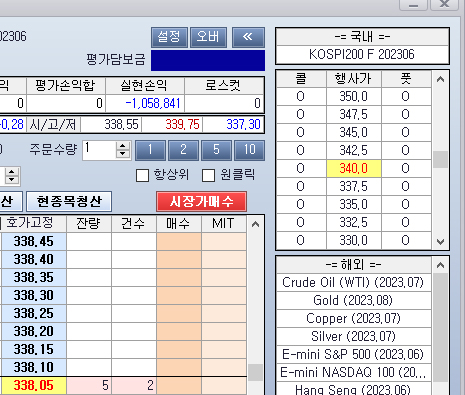Viewport: 465px width, 395px height.
Task: Enable the 항상위 always-on-top checkbox
Action: click(x=142, y=175)
